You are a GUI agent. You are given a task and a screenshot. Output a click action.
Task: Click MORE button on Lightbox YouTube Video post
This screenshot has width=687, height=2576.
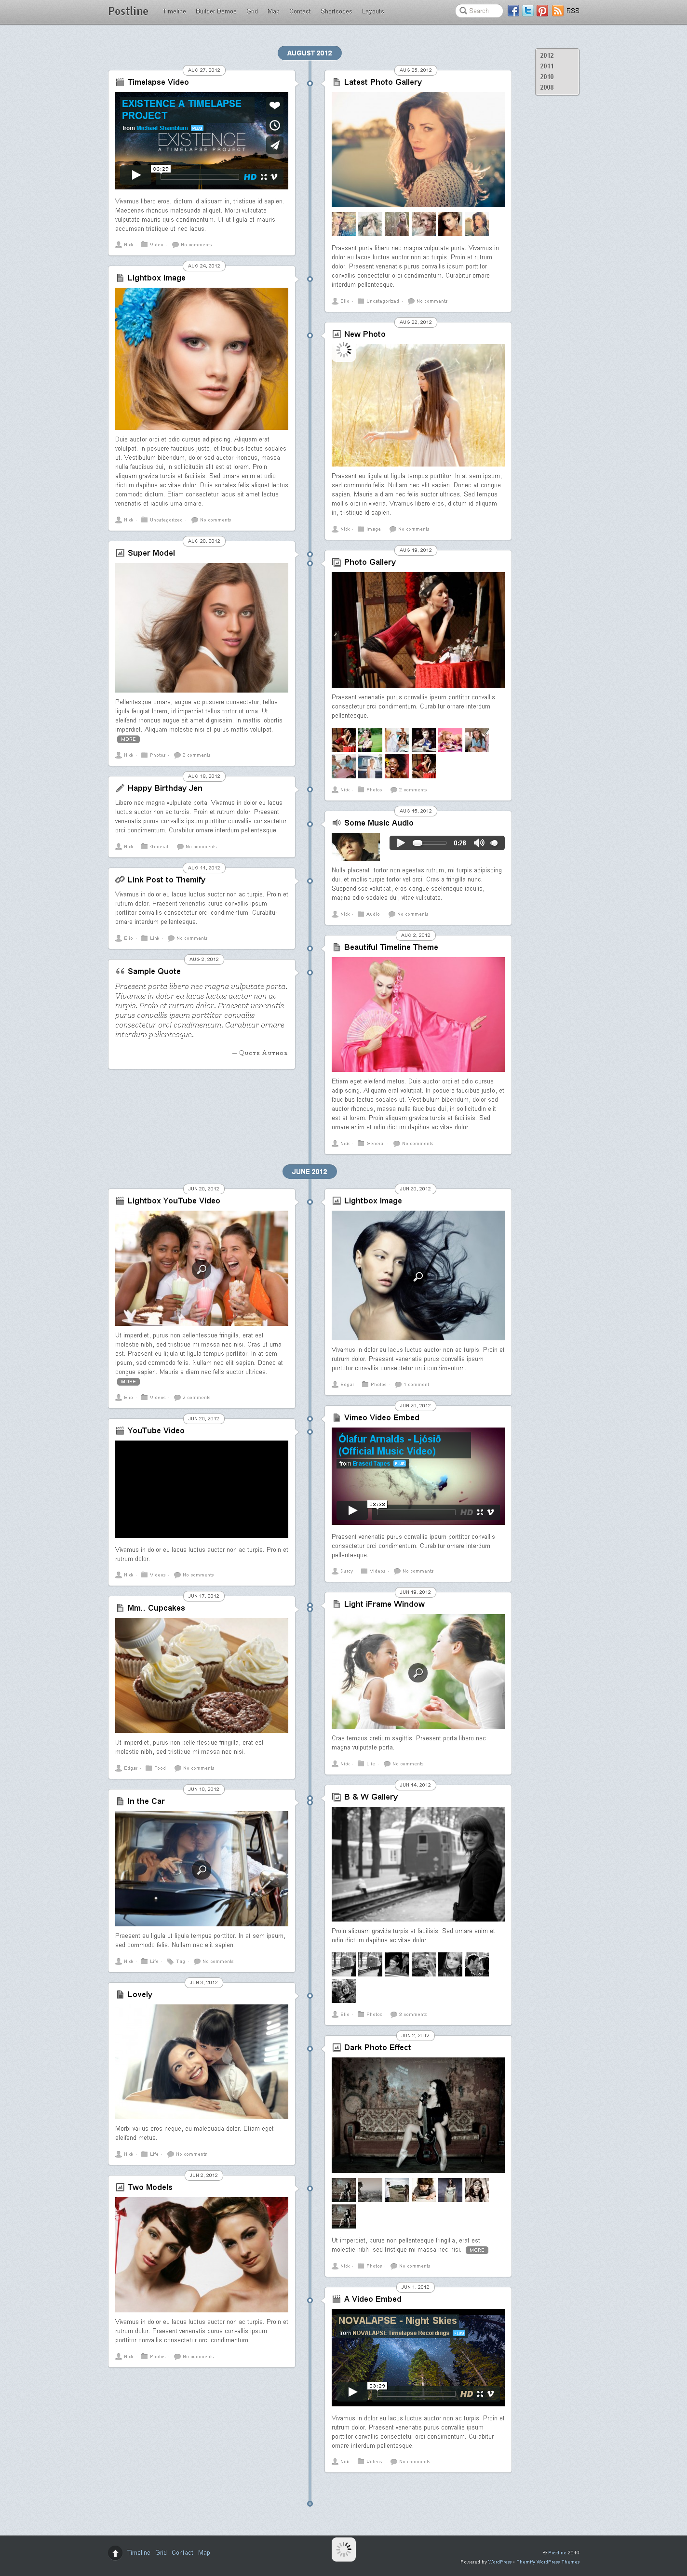(x=129, y=1382)
